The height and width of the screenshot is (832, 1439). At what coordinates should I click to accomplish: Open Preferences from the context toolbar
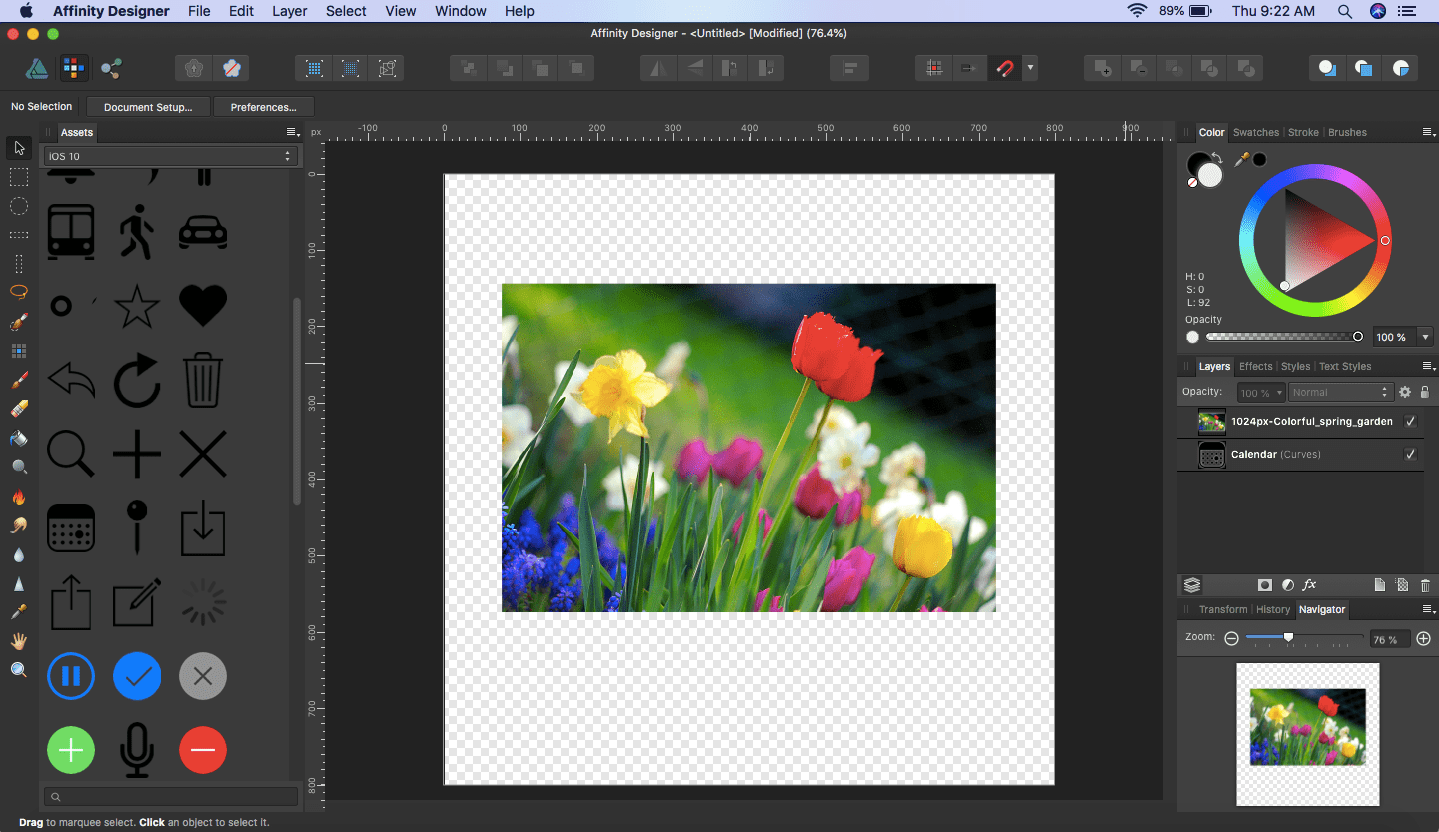263,107
